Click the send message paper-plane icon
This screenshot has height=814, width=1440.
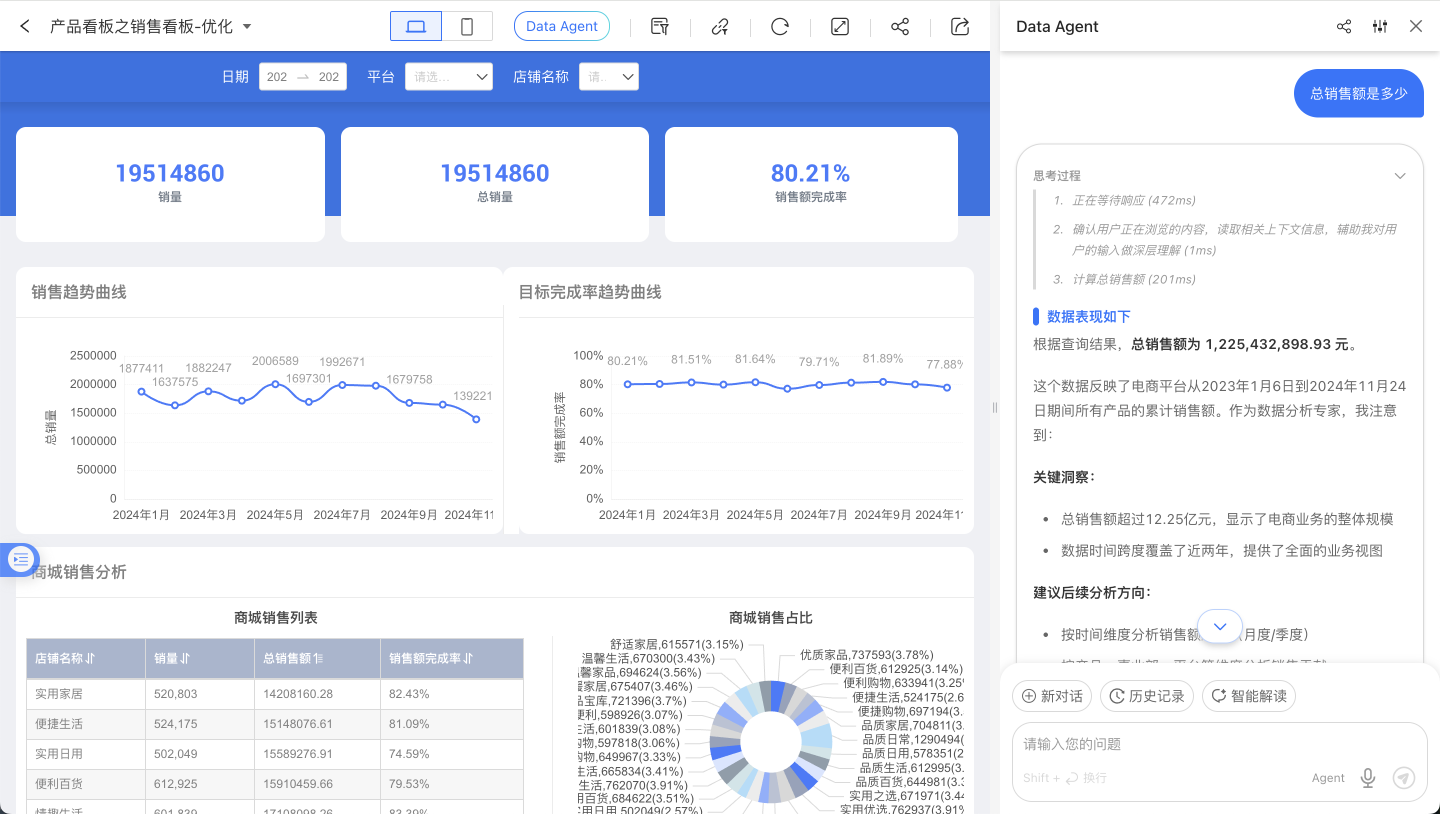tap(1404, 777)
